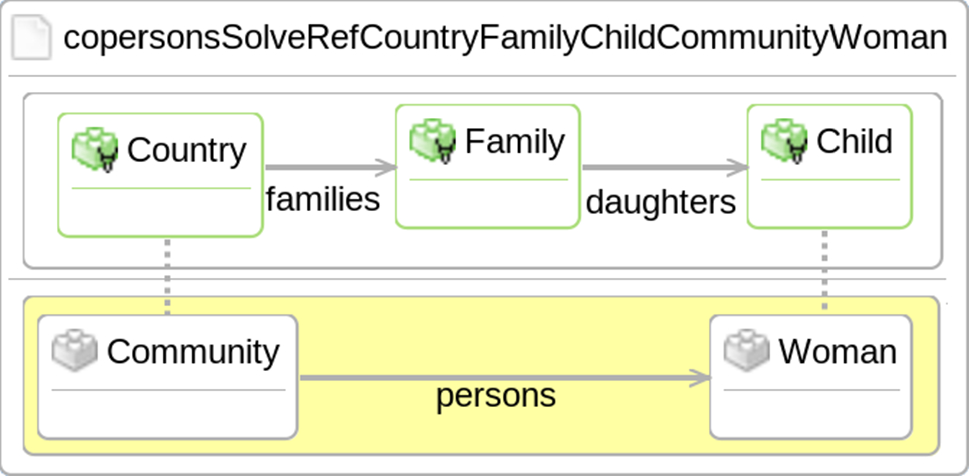969x476 pixels.
Task: Click the green Family node icon
Action: click(x=434, y=142)
